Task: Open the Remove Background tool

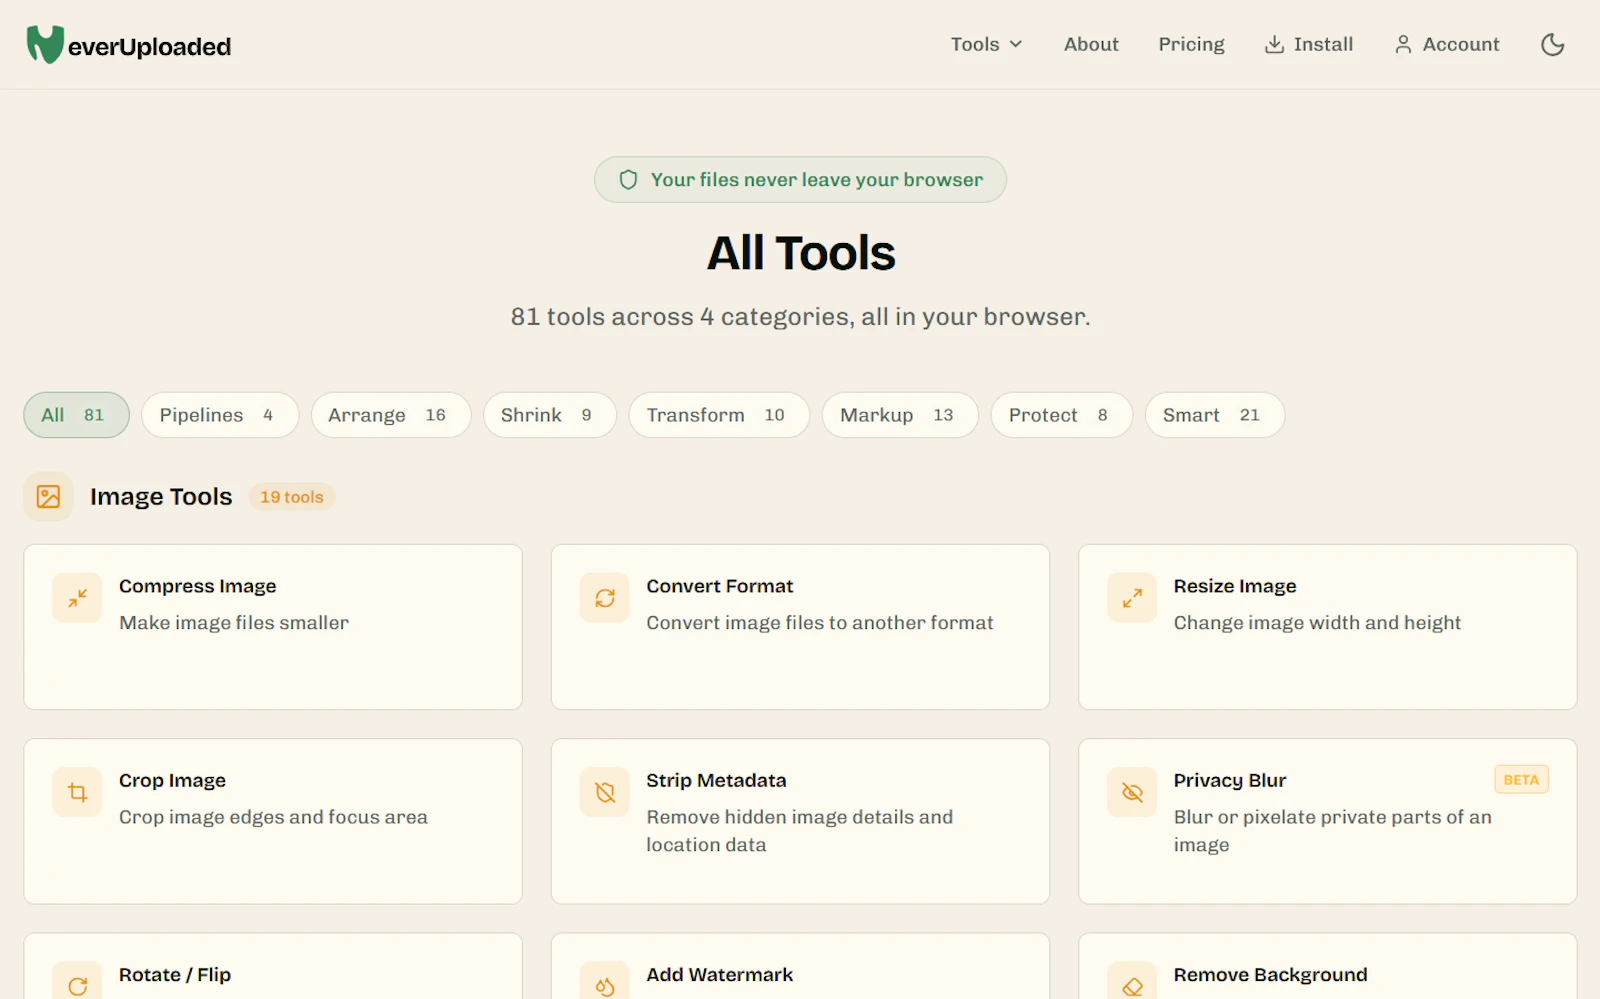Action: point(1327,967)
